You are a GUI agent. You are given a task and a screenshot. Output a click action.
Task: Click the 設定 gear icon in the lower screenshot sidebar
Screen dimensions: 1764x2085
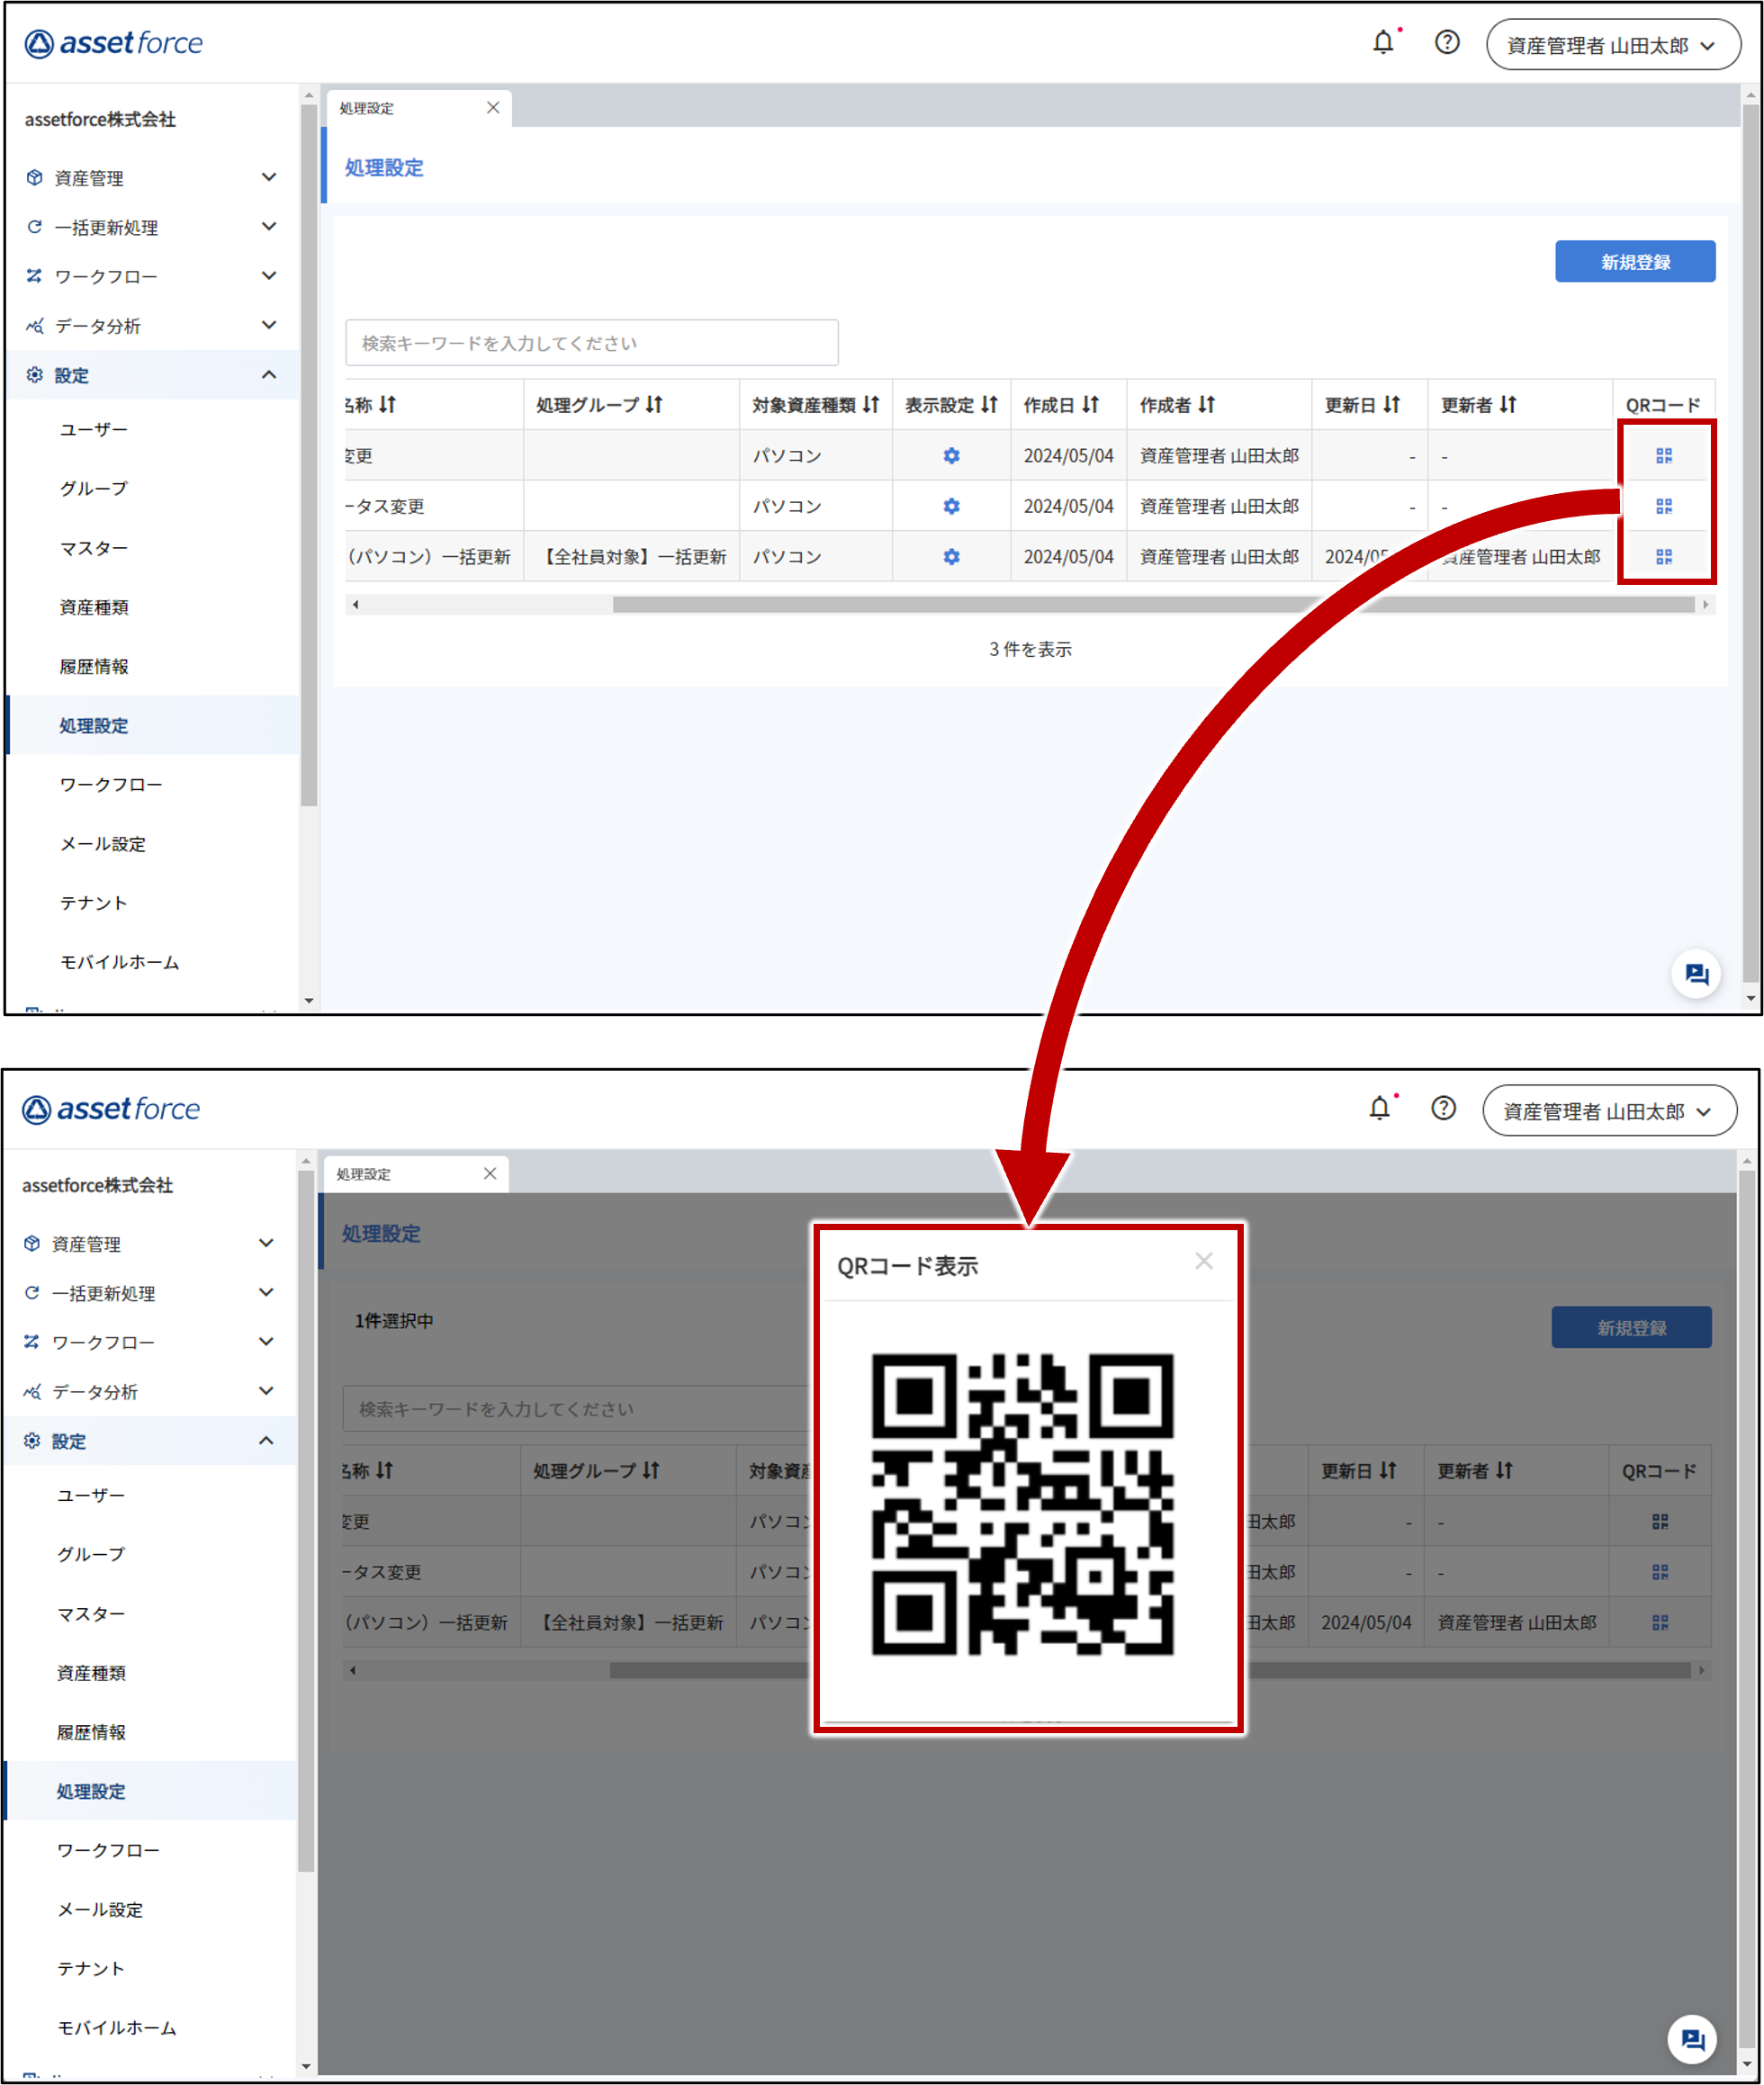tap(32, 1441)
